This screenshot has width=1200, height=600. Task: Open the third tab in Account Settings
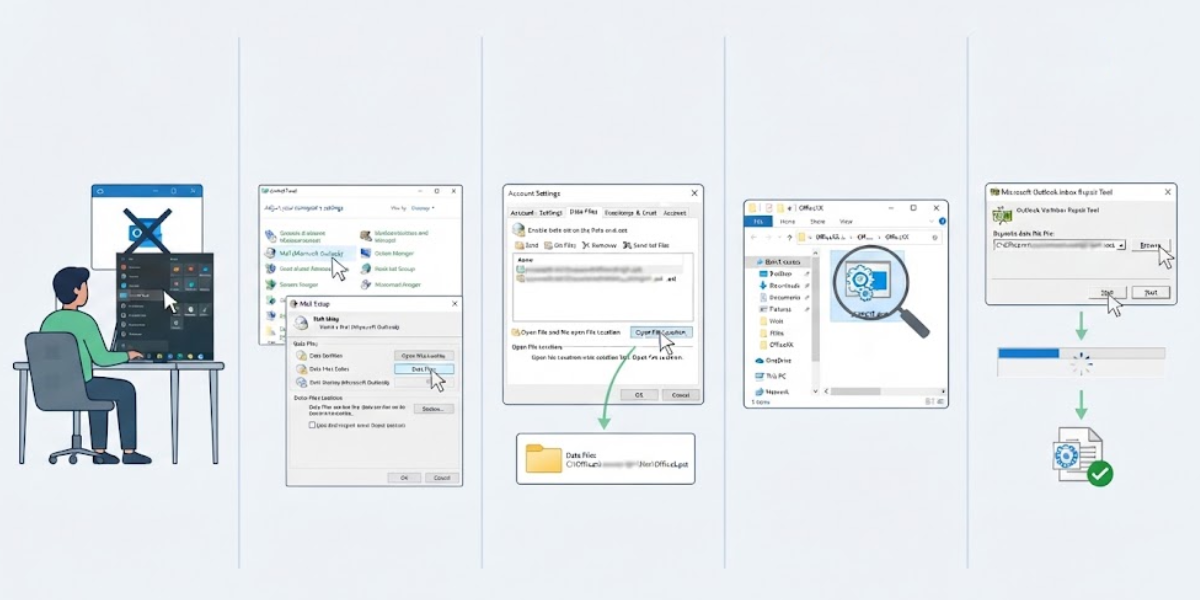pyautogui.click(x=630, y=212)
